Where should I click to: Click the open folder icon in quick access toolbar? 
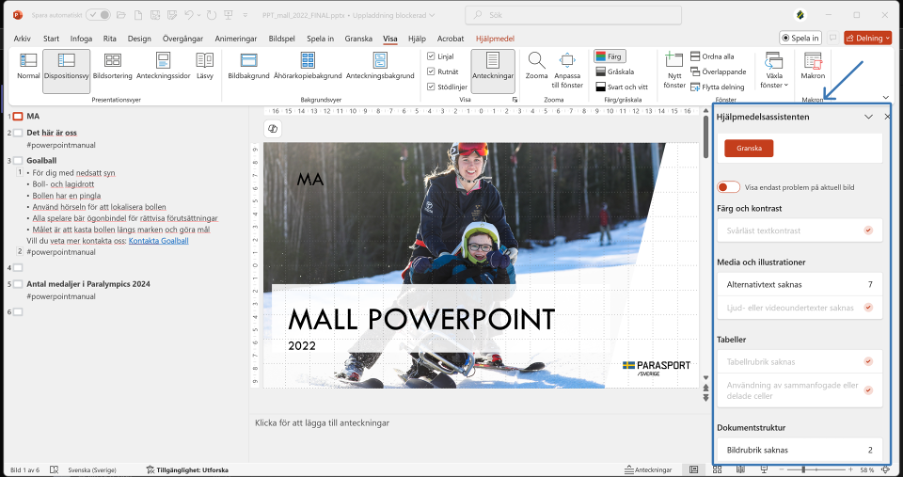122,15
